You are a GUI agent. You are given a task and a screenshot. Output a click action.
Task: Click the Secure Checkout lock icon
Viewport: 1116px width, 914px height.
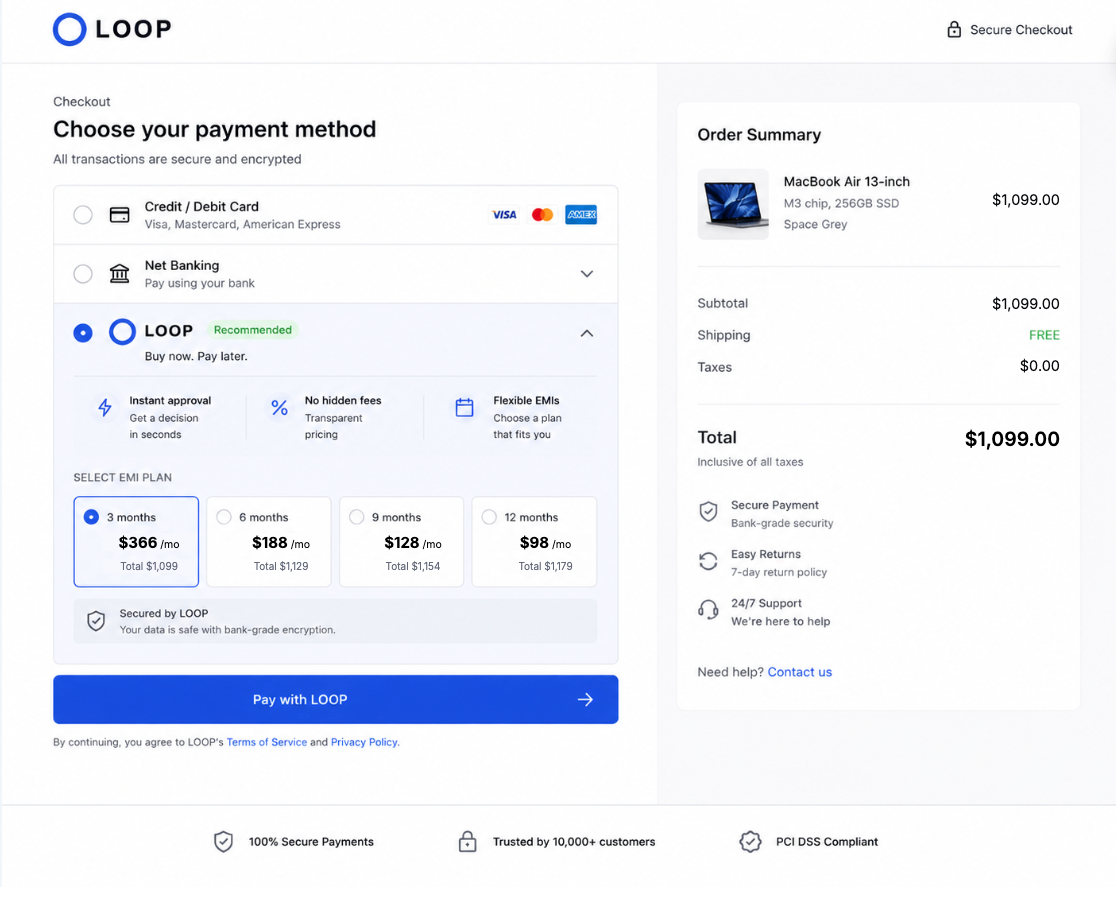tap(954, 29)
